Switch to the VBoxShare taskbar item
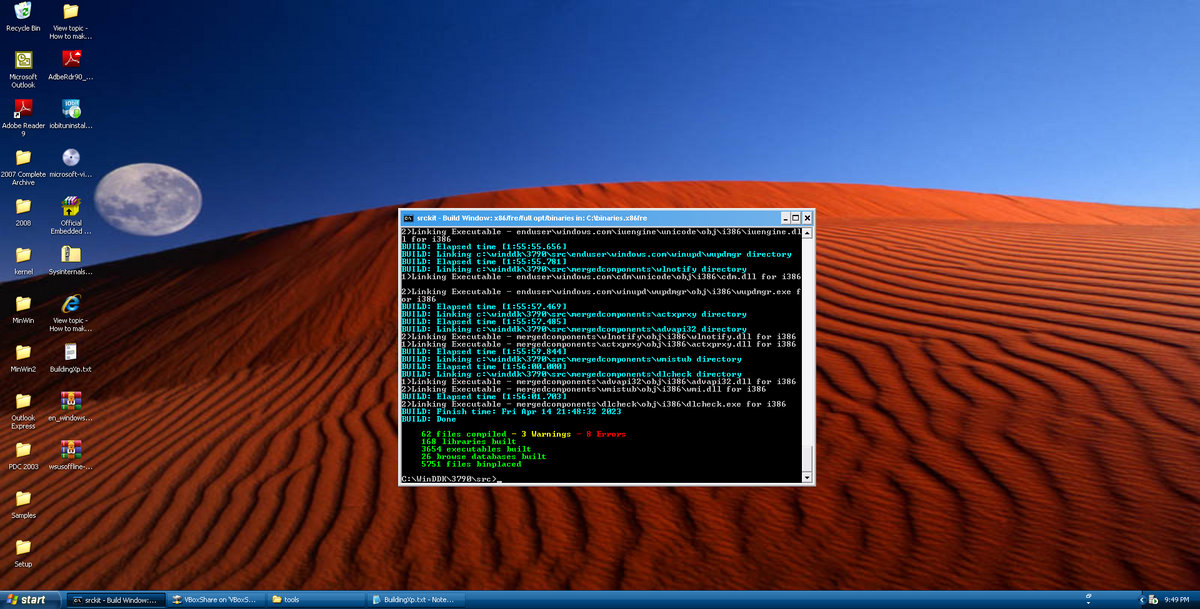Viewport: 1200px width, 609px height. pyautogui.click(x=213, y=600)
